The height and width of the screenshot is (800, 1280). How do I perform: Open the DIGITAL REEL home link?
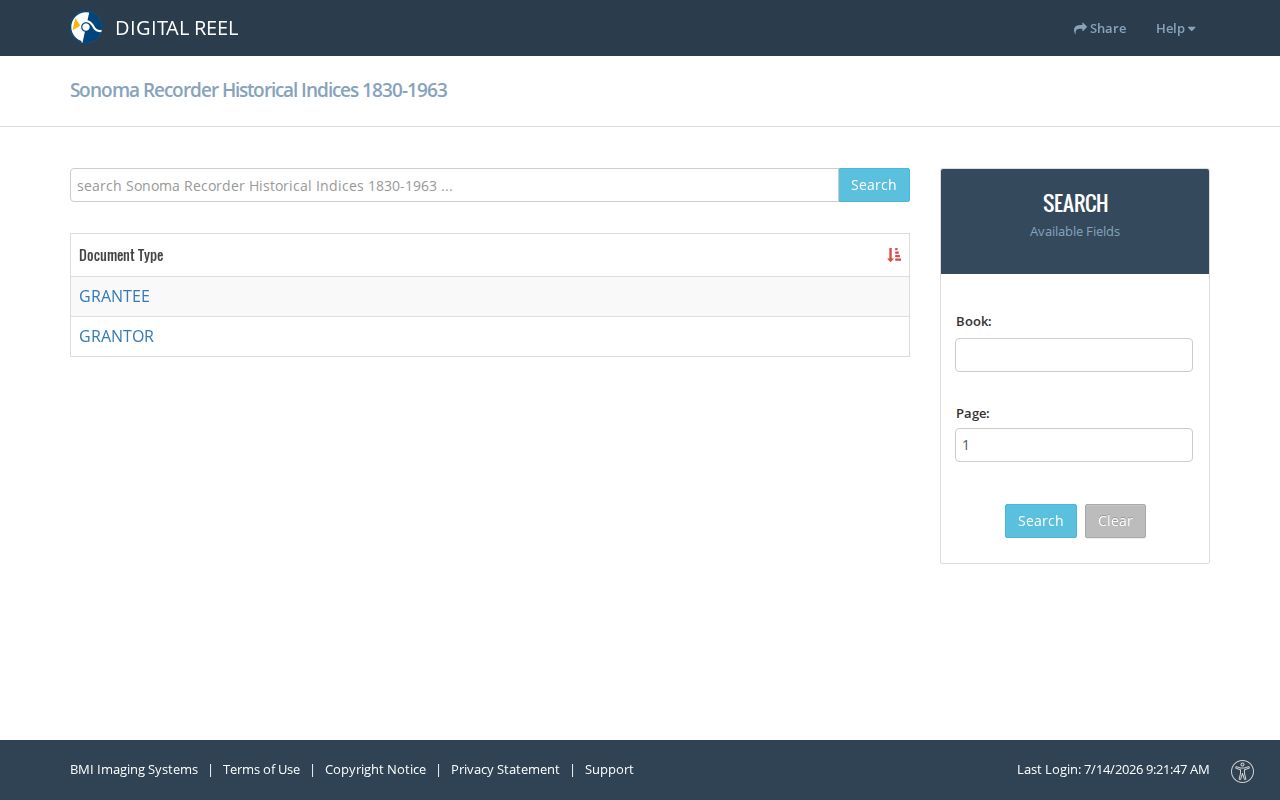coord(176,28)
